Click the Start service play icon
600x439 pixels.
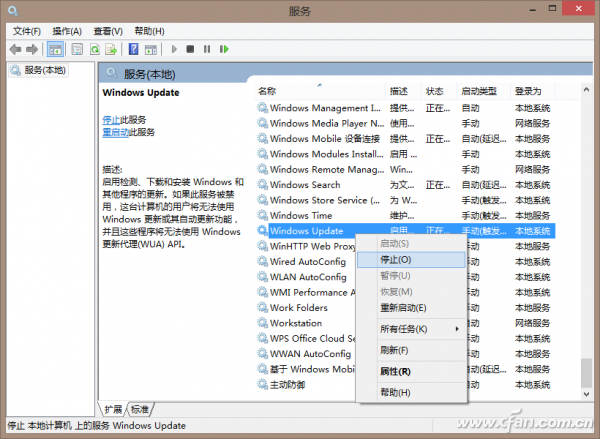click(x=174, y=49)
